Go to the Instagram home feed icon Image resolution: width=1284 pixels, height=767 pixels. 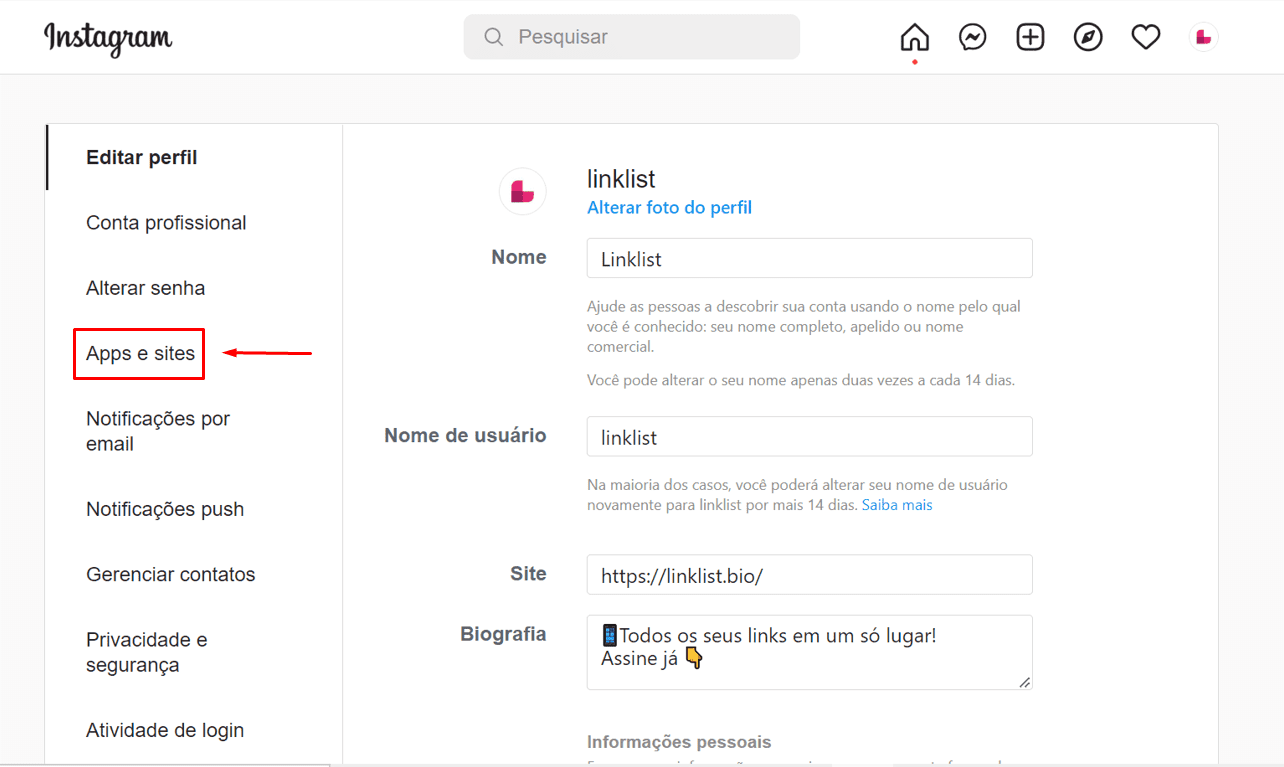coord(914,37)
